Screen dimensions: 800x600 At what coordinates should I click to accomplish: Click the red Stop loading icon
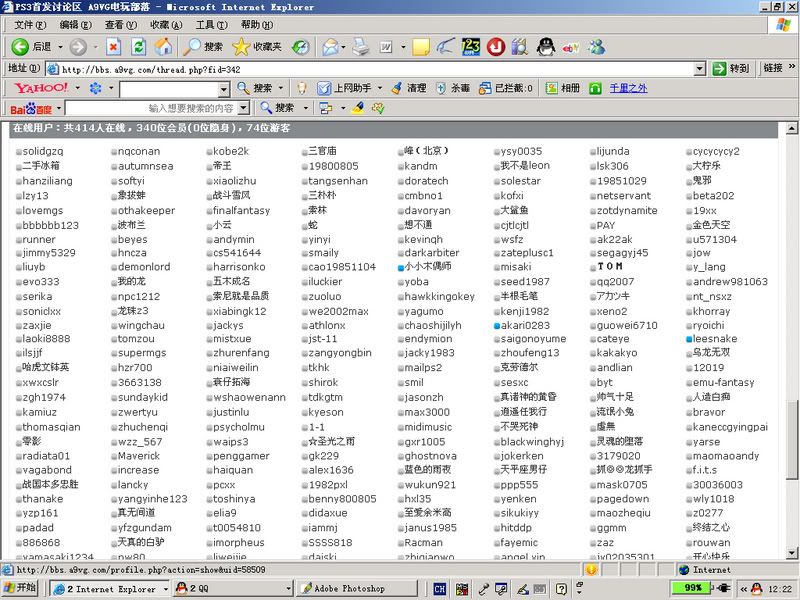(x=113, y=47)
